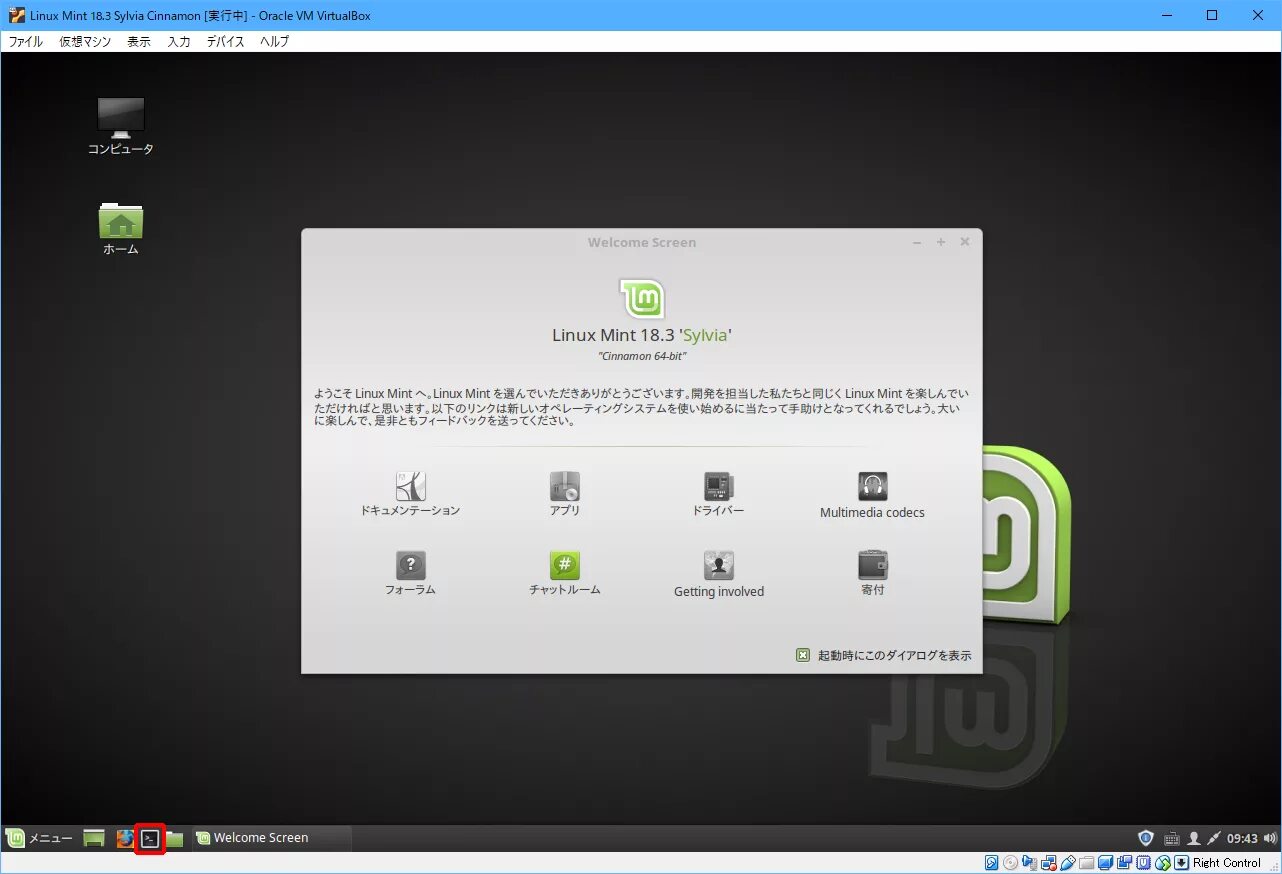Click the user applet tray icon
This screenshot has width=1282, height=874.
(1194, 838)
